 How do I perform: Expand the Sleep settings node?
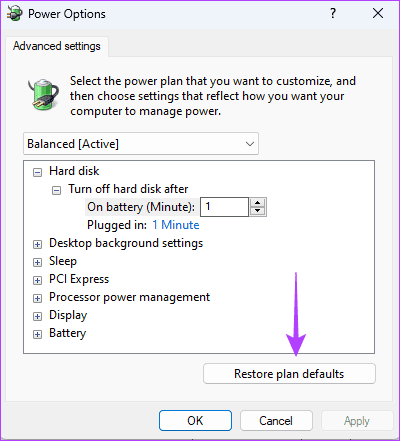(x=37, y=262)
